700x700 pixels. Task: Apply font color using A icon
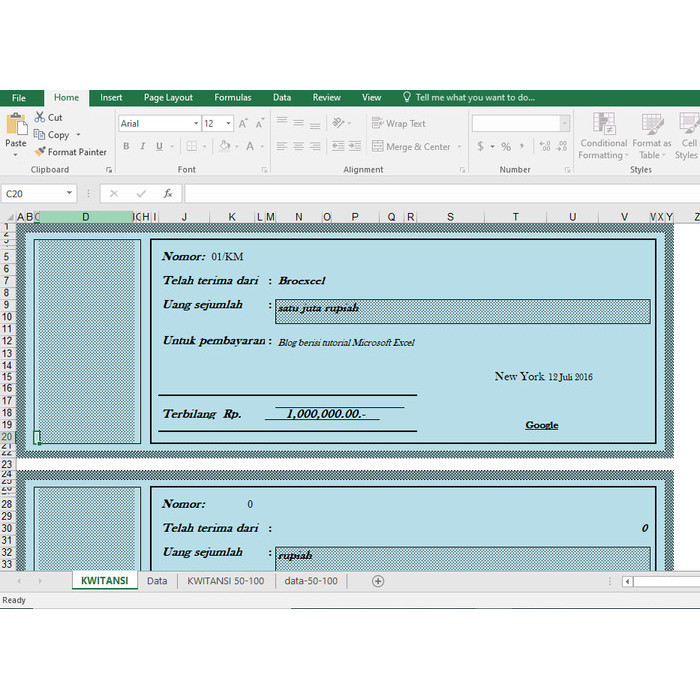[x=250, y=146]
